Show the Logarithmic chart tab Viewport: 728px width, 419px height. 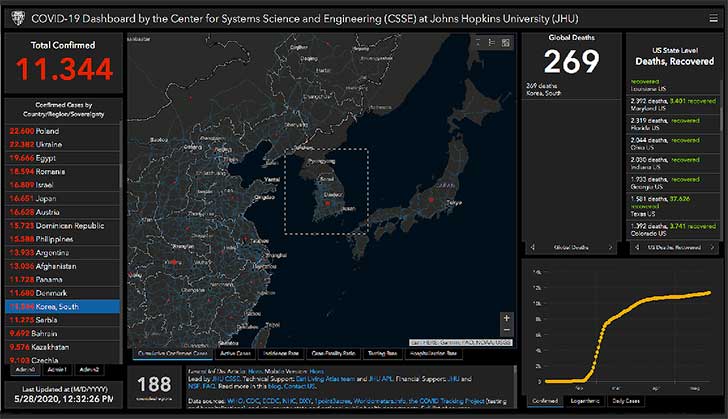(585, 401)
